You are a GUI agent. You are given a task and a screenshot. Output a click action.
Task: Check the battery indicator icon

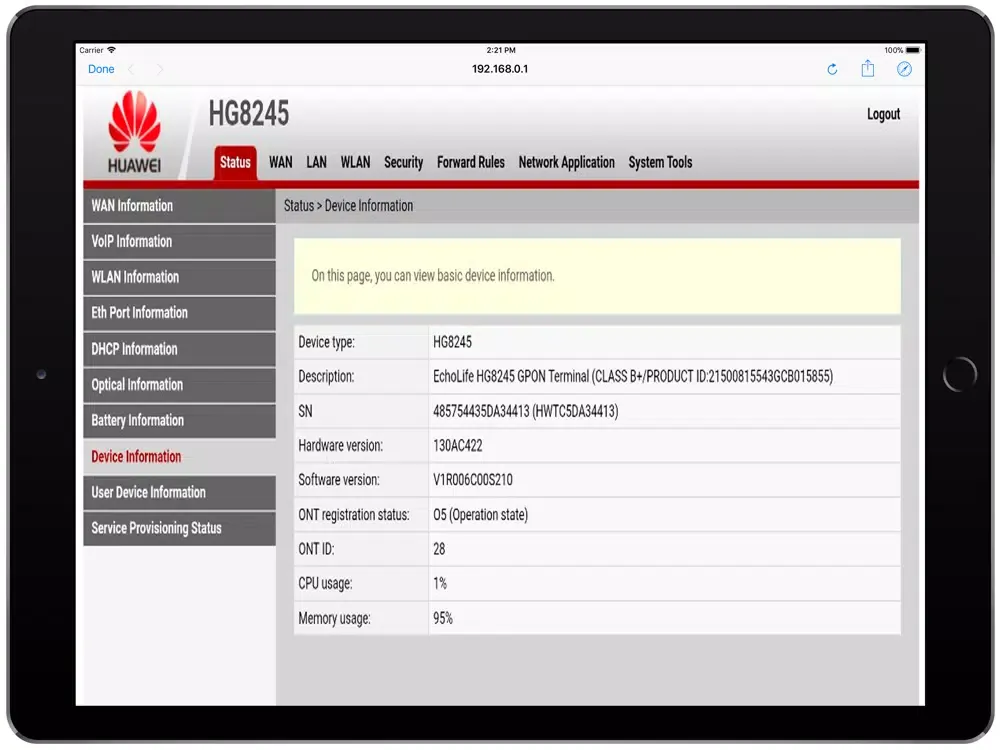pos(913,50)
